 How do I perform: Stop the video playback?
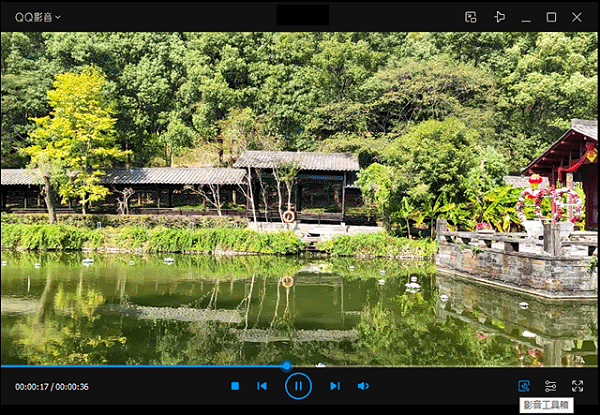(x=235, y=386)
